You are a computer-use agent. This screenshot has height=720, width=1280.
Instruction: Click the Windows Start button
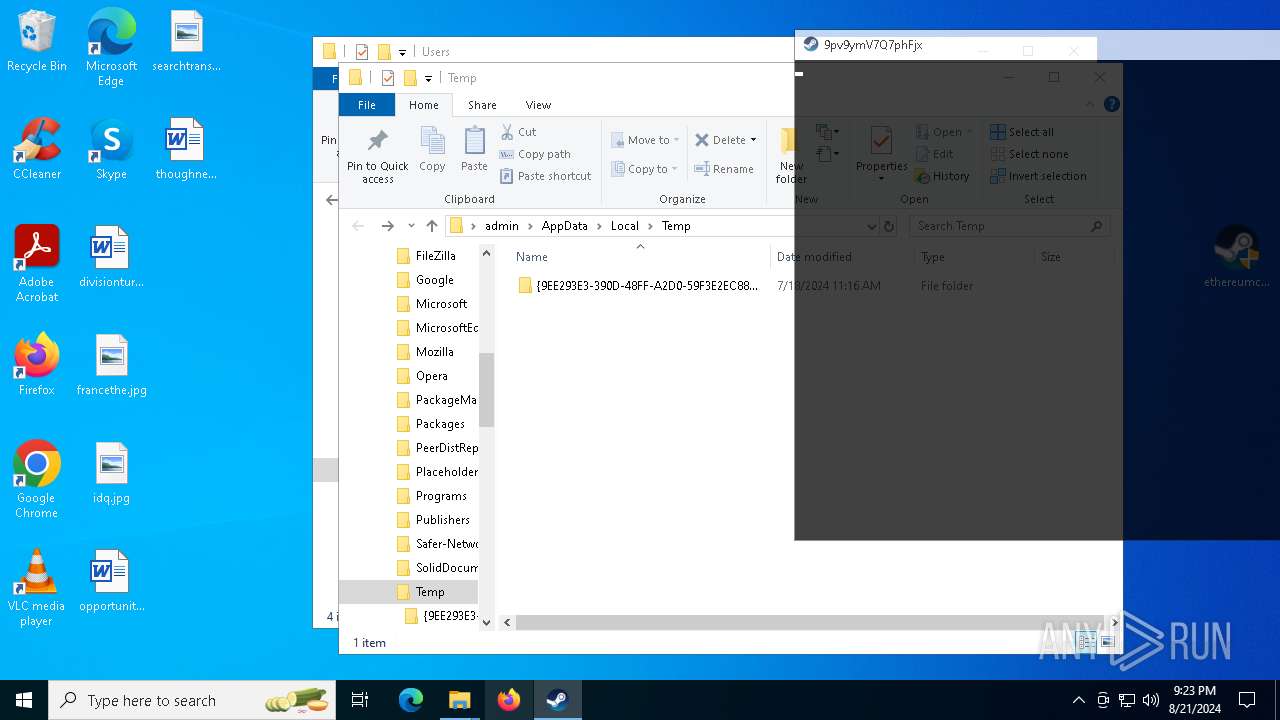pos(24,700)
